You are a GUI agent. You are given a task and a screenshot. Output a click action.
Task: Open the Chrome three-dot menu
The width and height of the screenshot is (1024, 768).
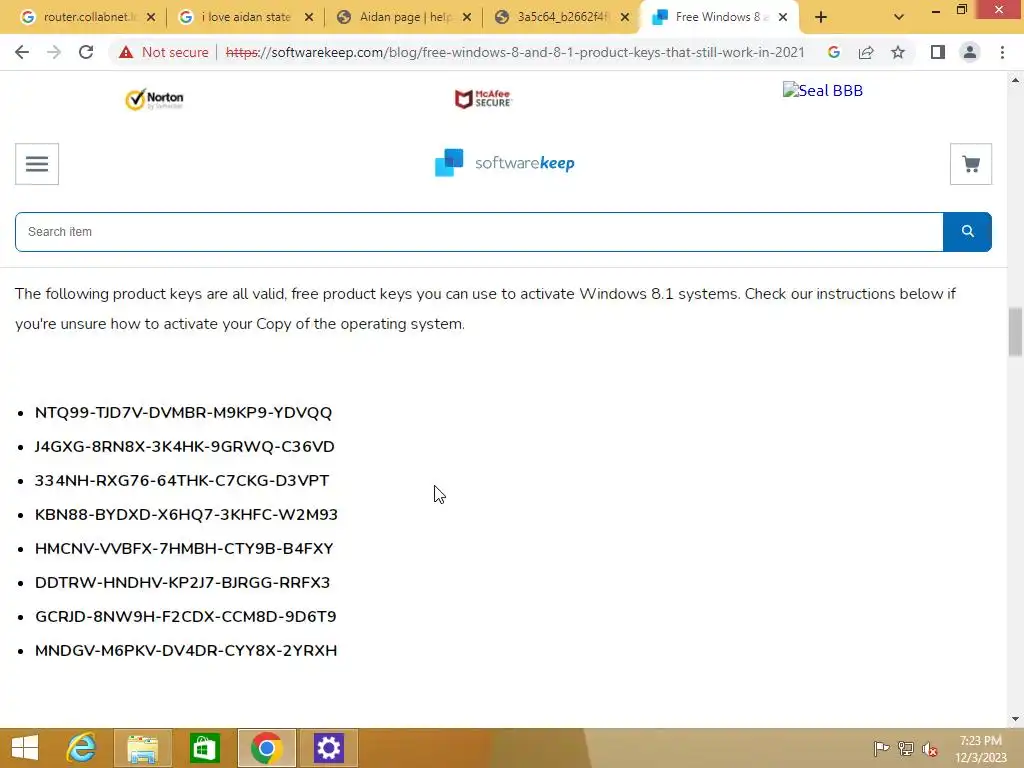[x=1002, y=52]
